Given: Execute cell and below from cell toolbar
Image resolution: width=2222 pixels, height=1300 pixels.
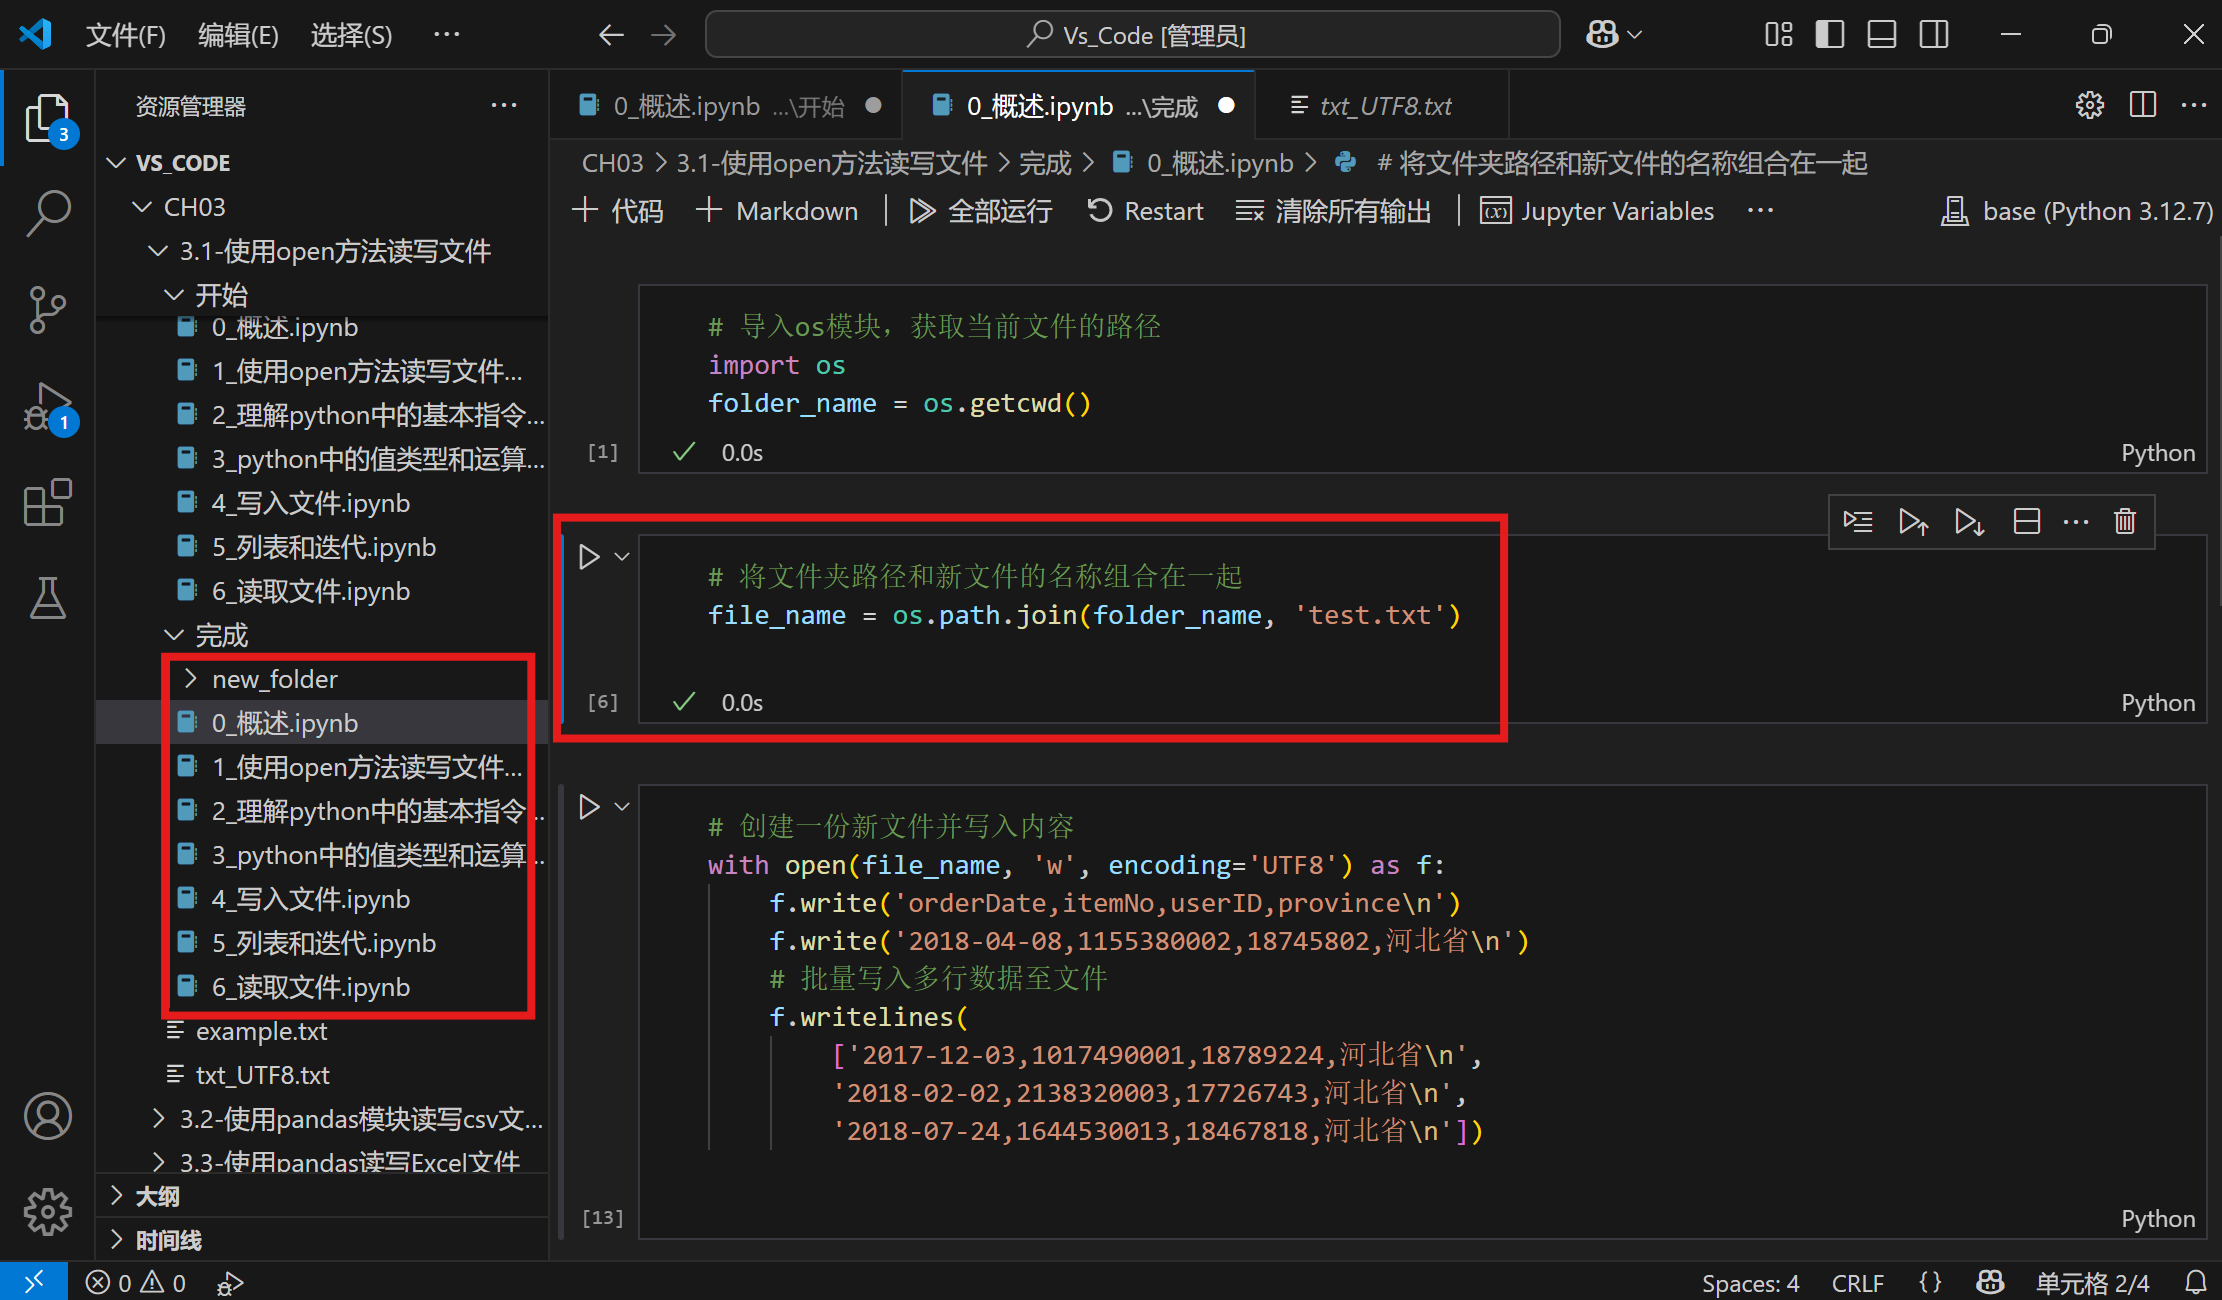Looking at the screenshot, I should click(1970, 522).
